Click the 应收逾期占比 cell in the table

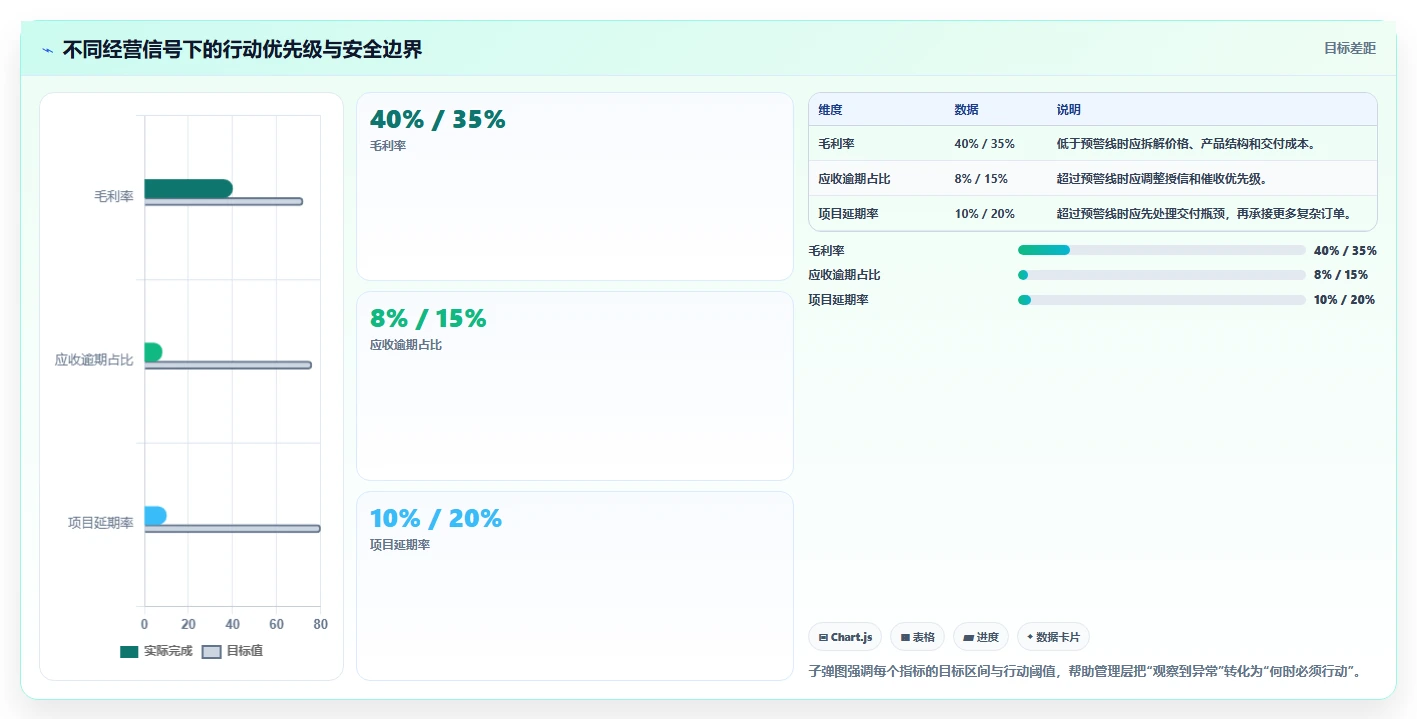pyautogui.click(x=854, y=178)
